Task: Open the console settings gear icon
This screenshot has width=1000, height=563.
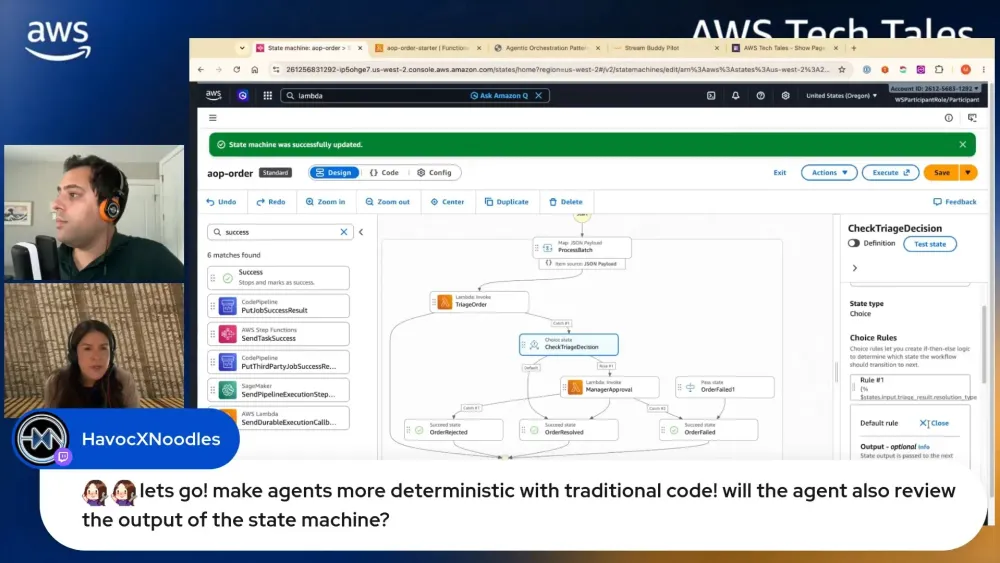Action: click(785, 96)
